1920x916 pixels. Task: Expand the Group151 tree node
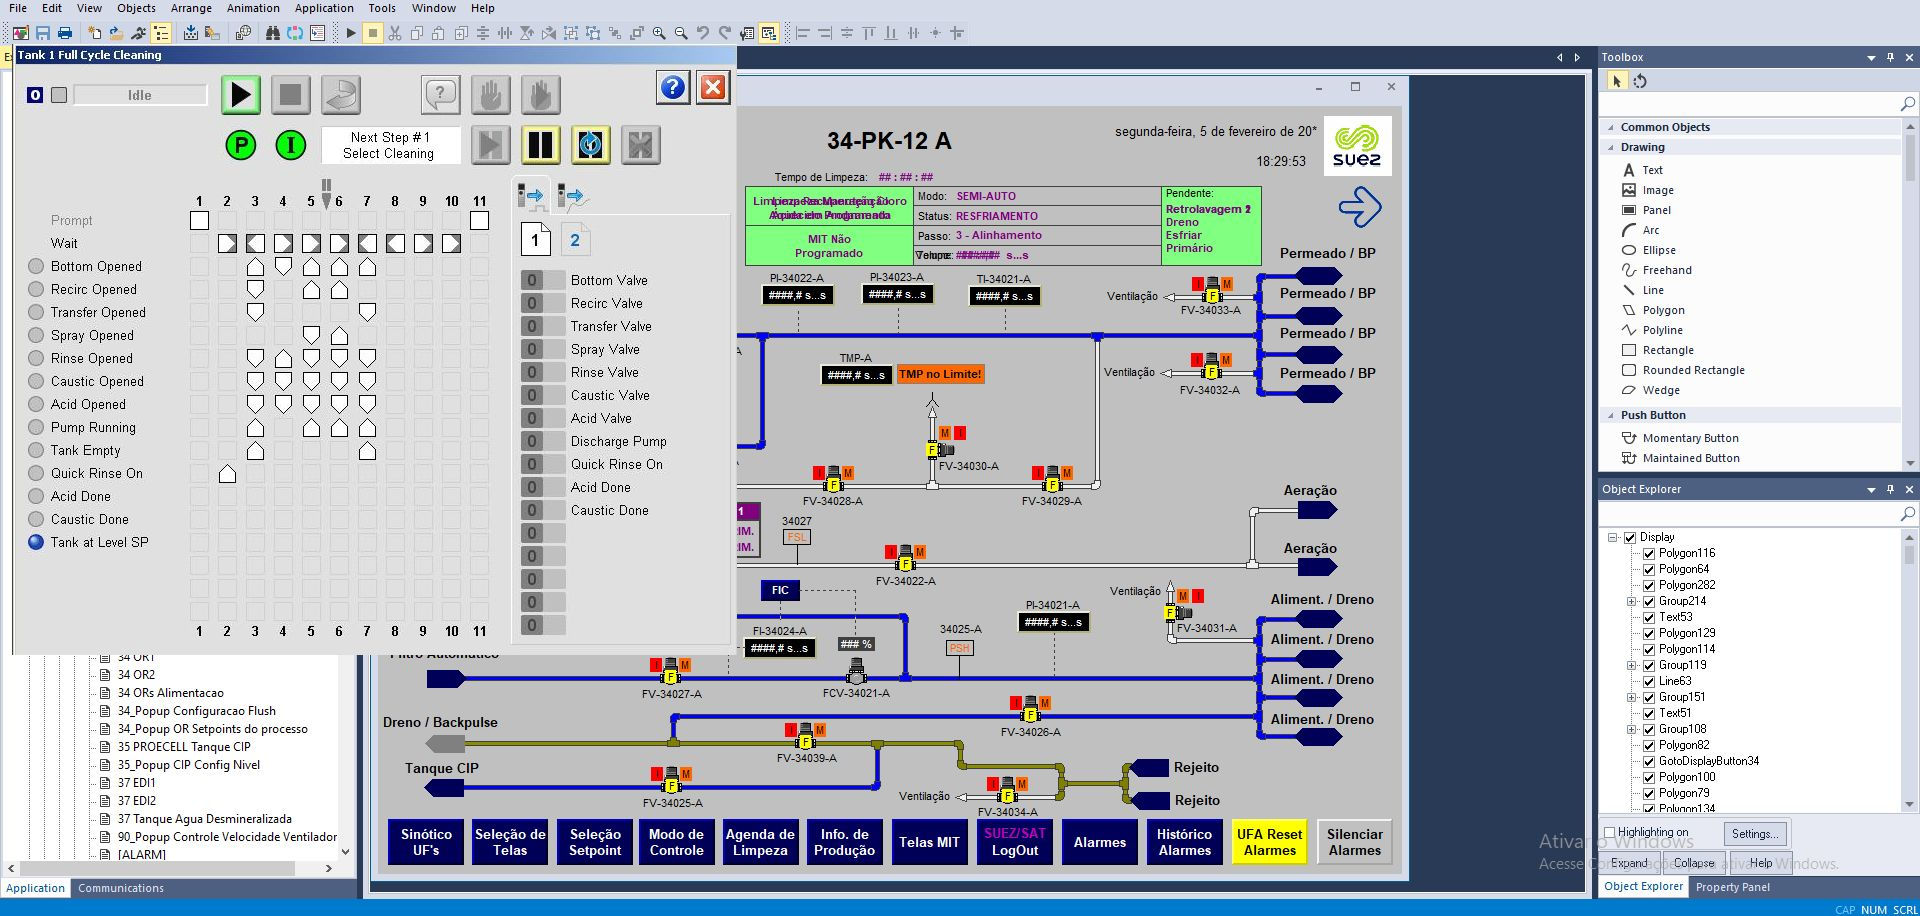tap(1632, 697)
